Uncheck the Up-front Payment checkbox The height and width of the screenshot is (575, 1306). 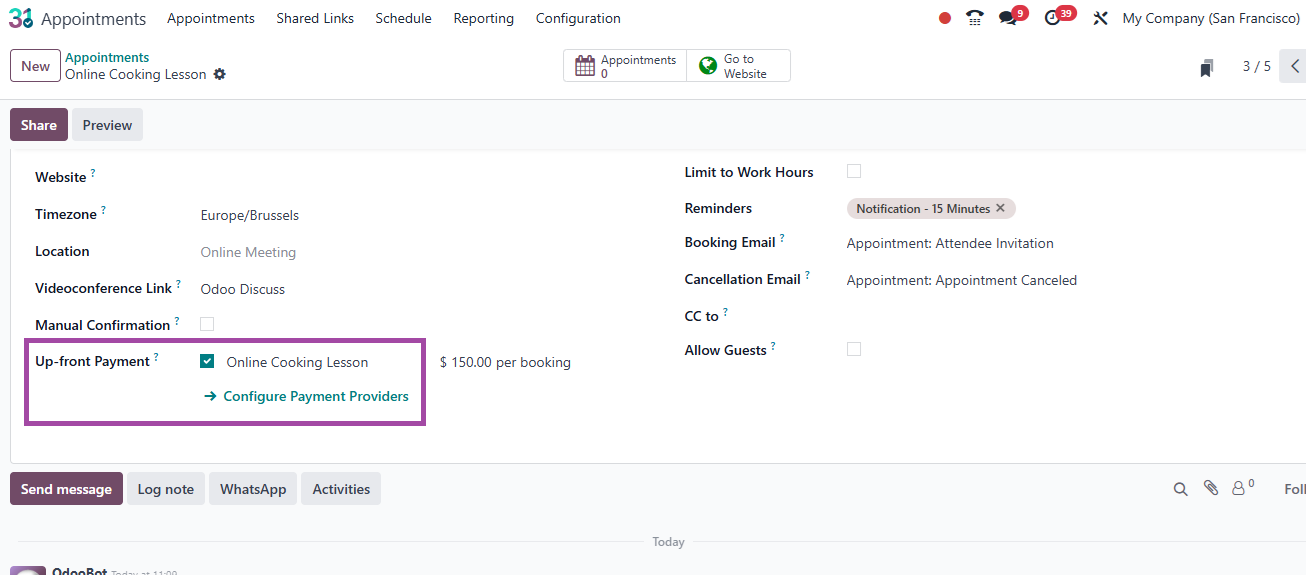[x=207, y=362]
